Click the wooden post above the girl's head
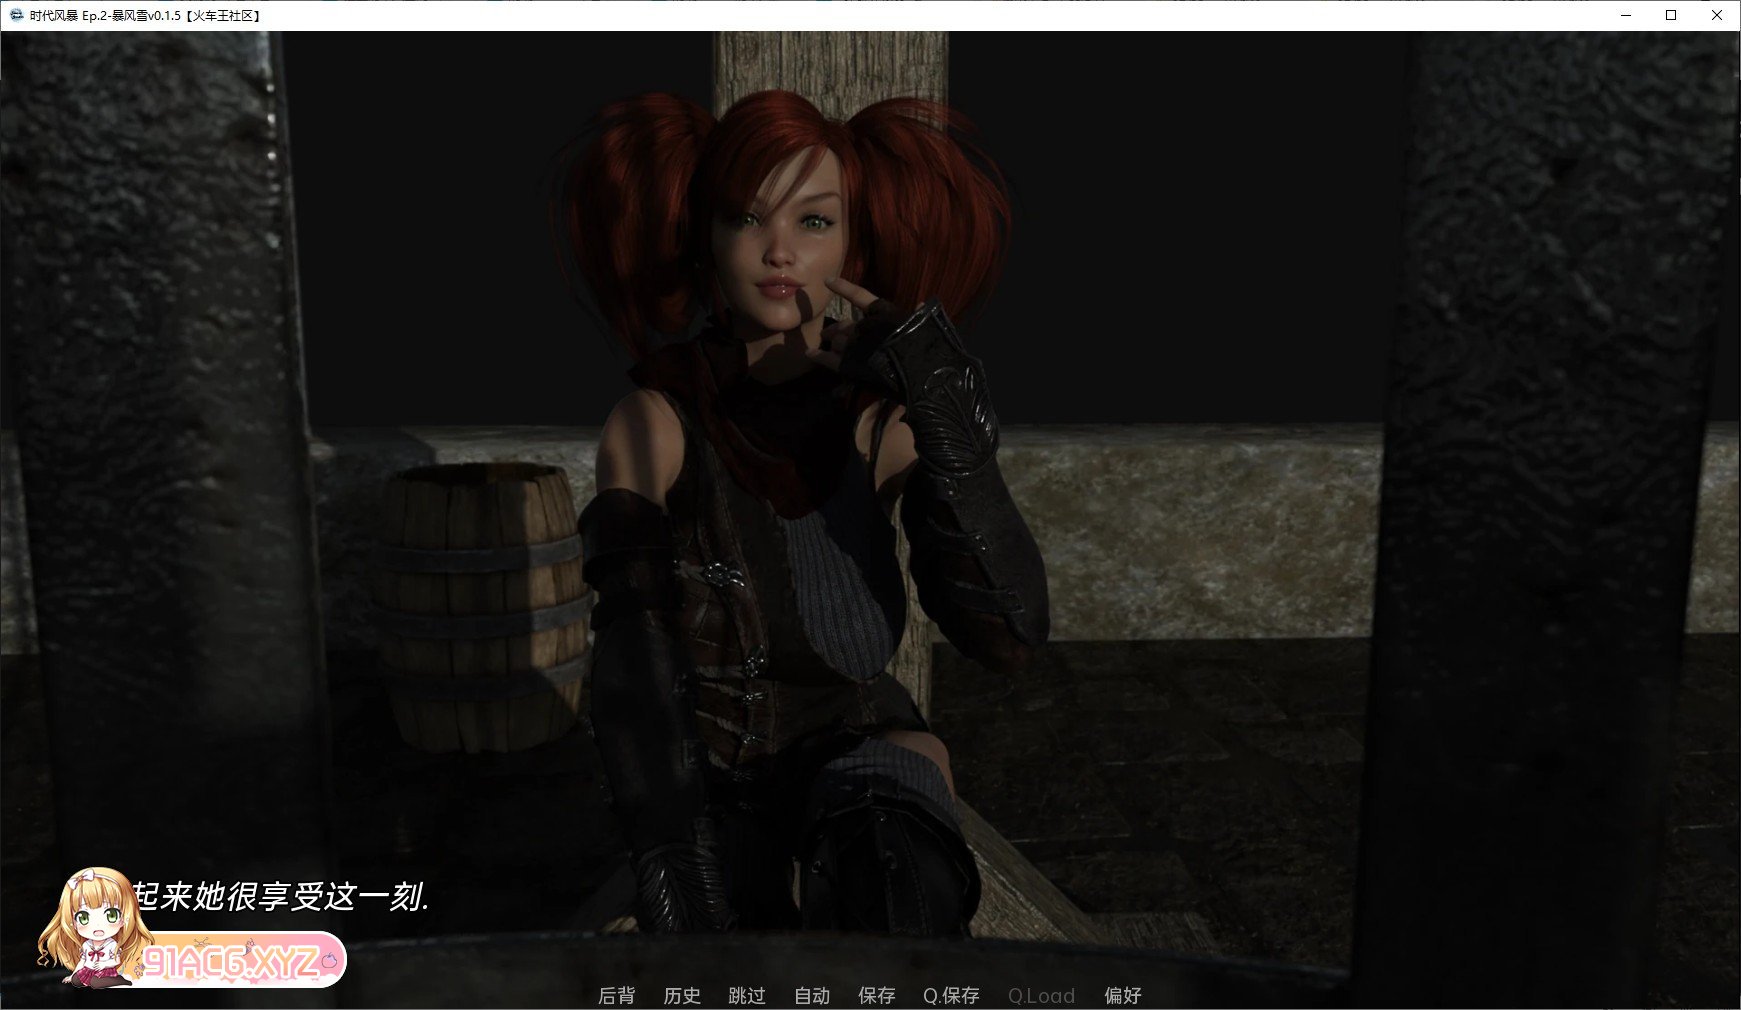 pyautogui.click(x=830, y=62)
